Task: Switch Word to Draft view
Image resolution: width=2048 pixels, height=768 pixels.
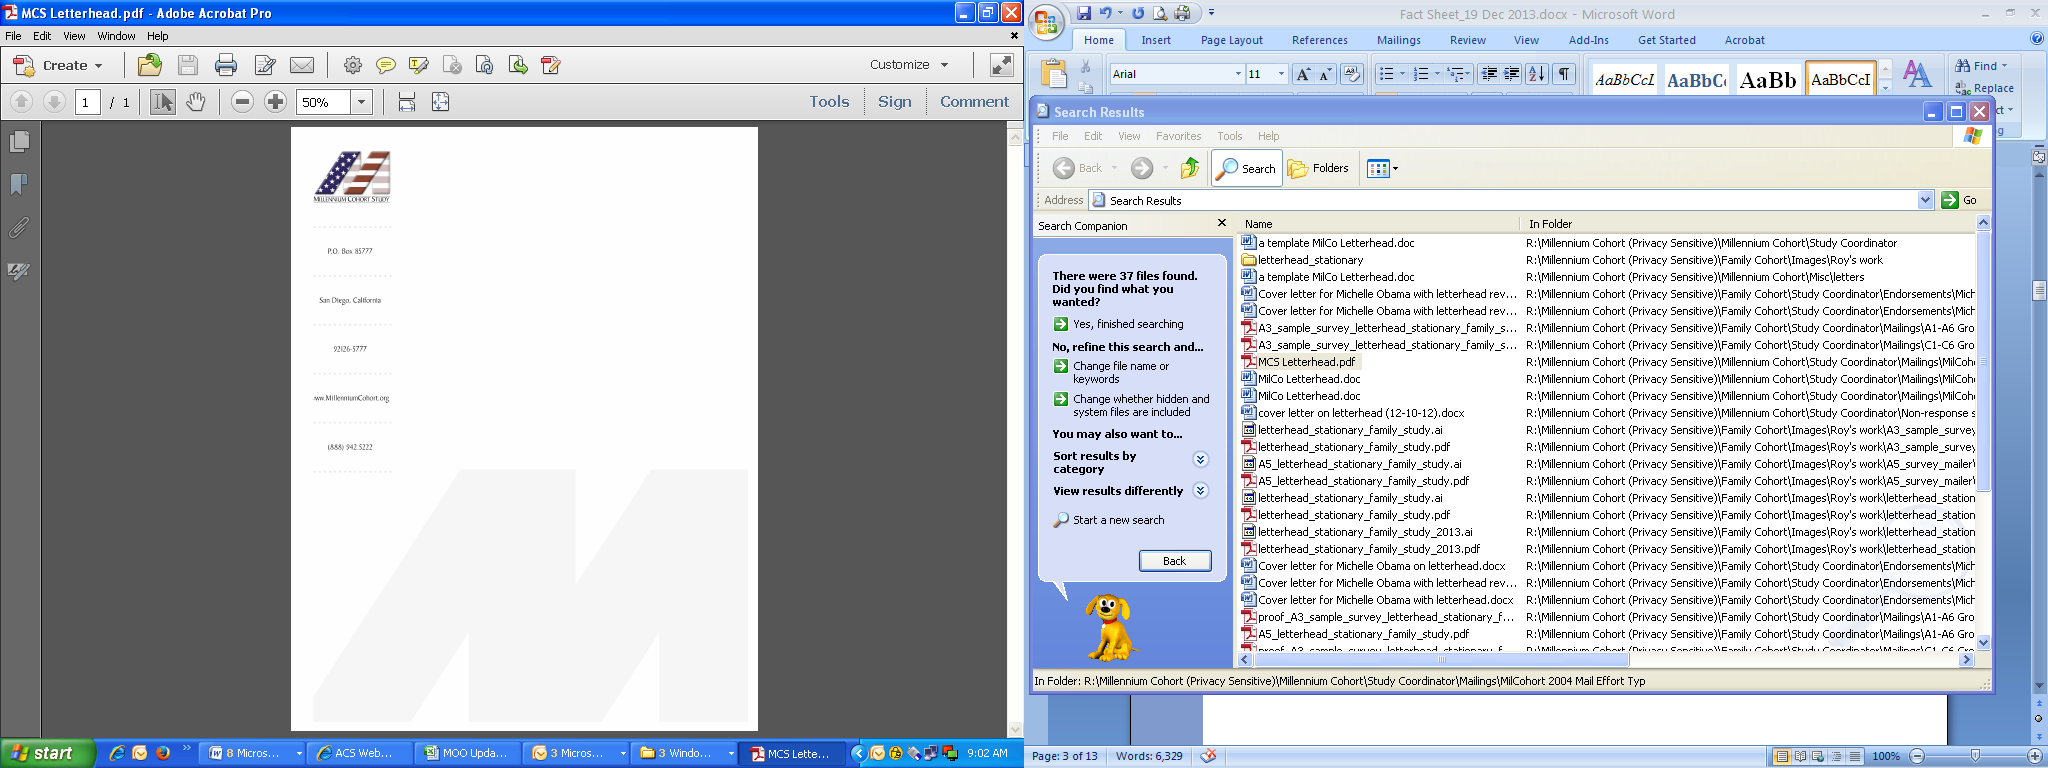Action: (1855, 756)
